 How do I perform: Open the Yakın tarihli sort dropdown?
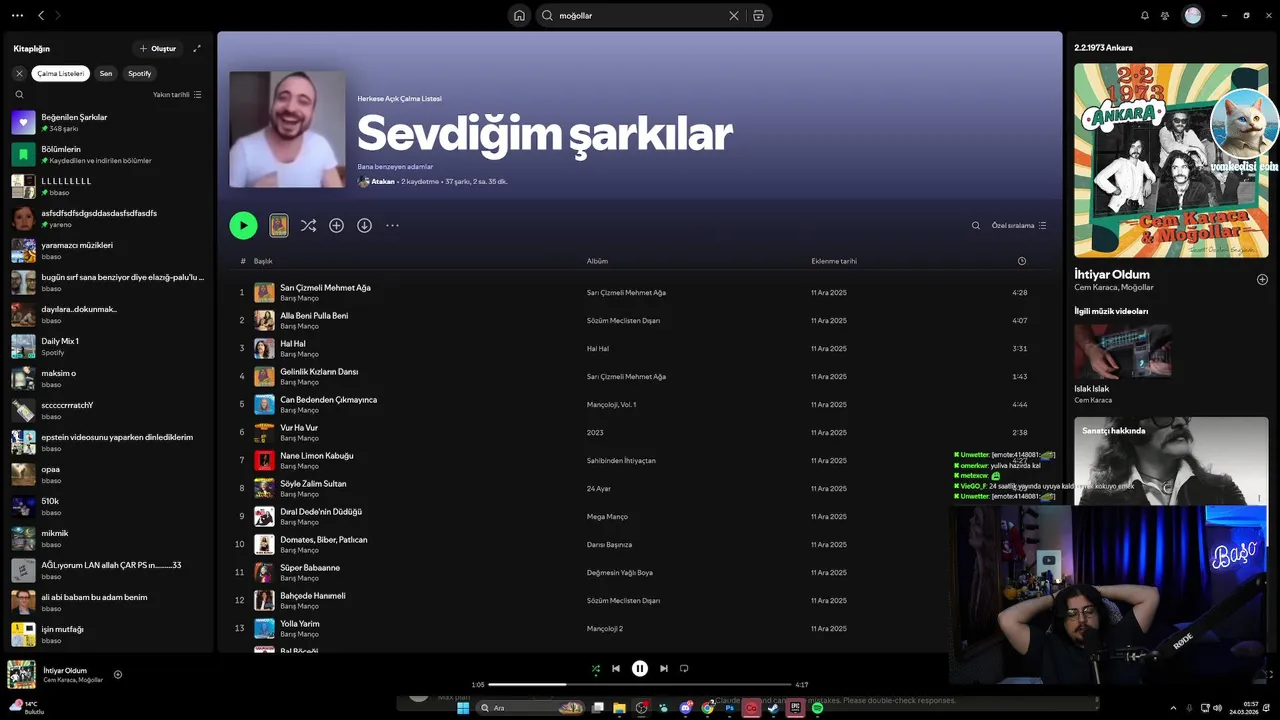[x=177, y=95]
